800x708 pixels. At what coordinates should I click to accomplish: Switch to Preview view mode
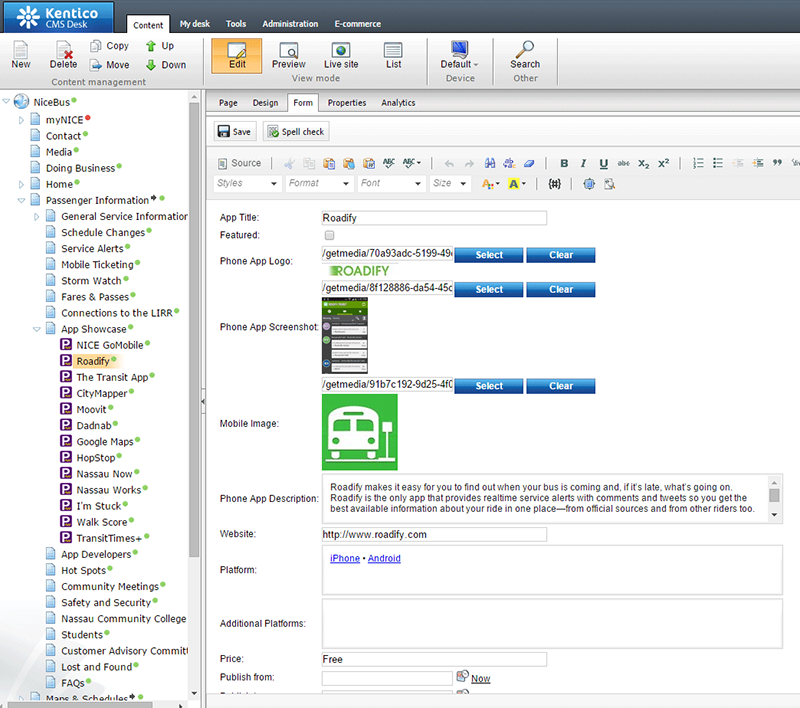coord(289,56)
